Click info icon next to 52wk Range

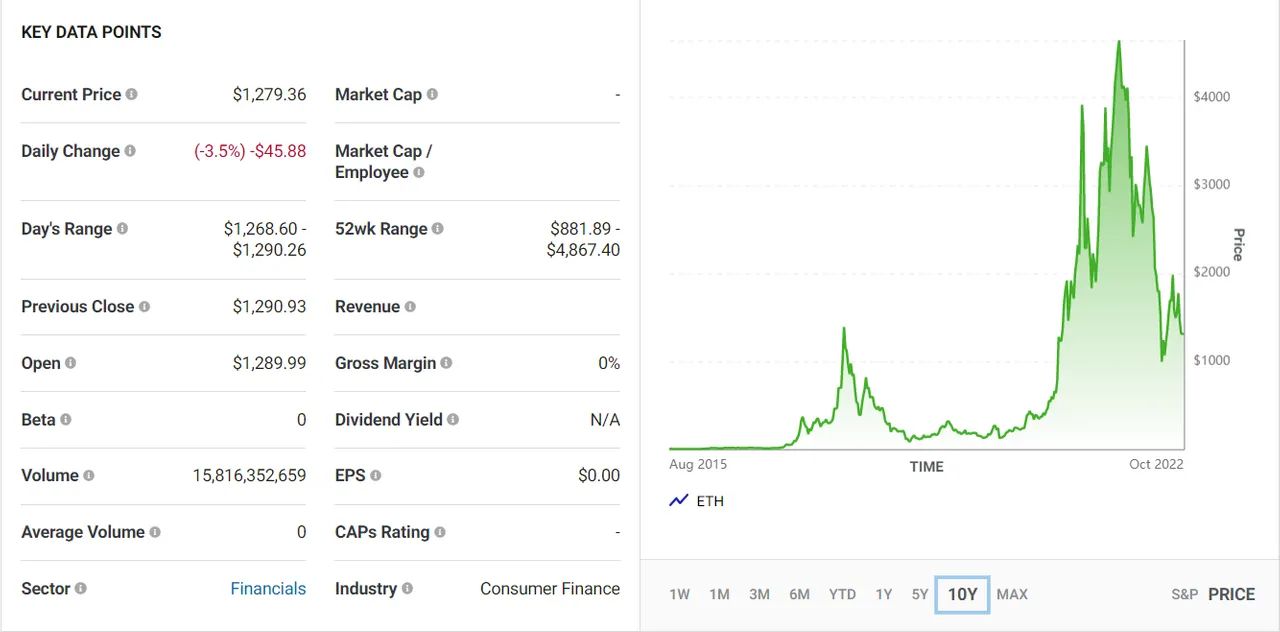click(x=437, y=228)
